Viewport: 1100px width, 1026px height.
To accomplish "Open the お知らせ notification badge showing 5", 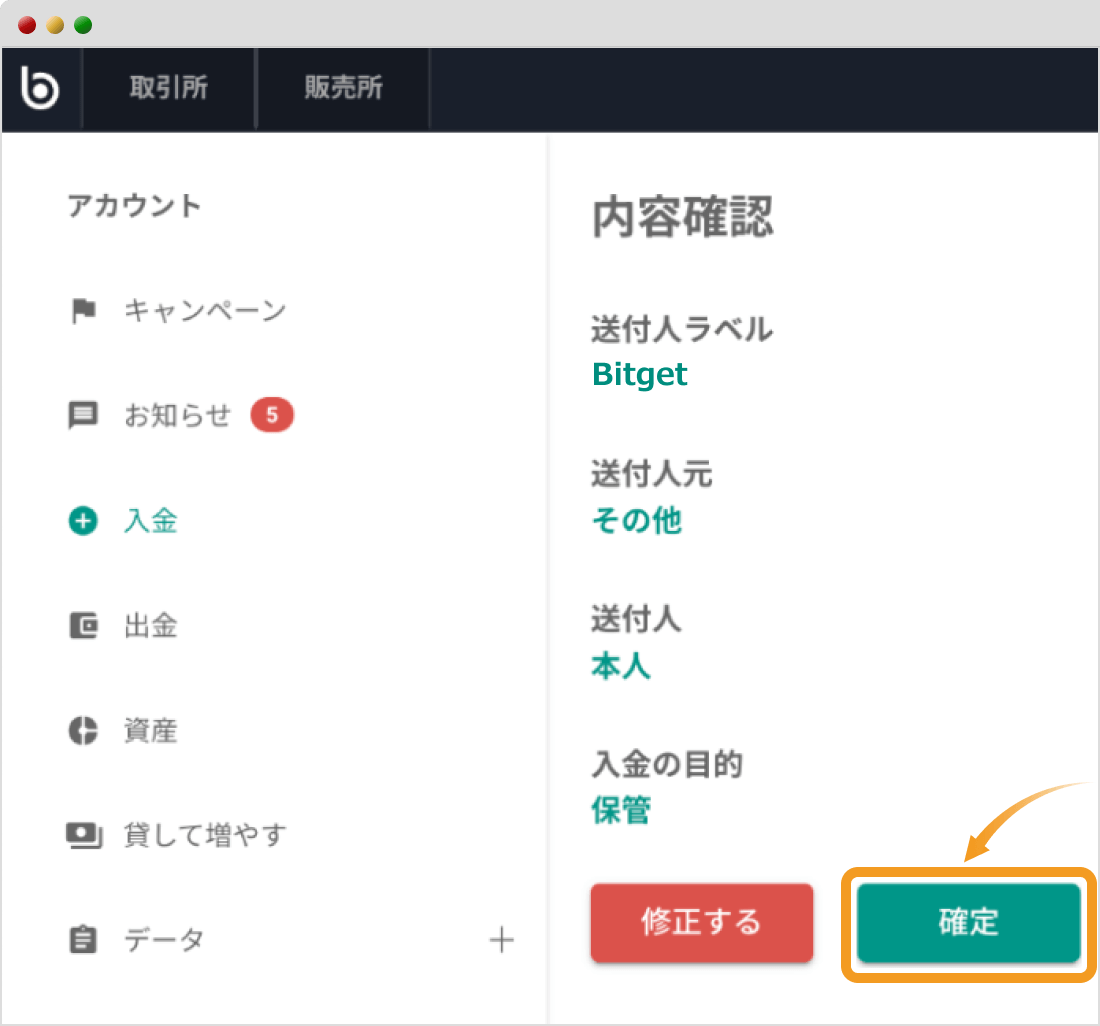I will click(272, 415).
